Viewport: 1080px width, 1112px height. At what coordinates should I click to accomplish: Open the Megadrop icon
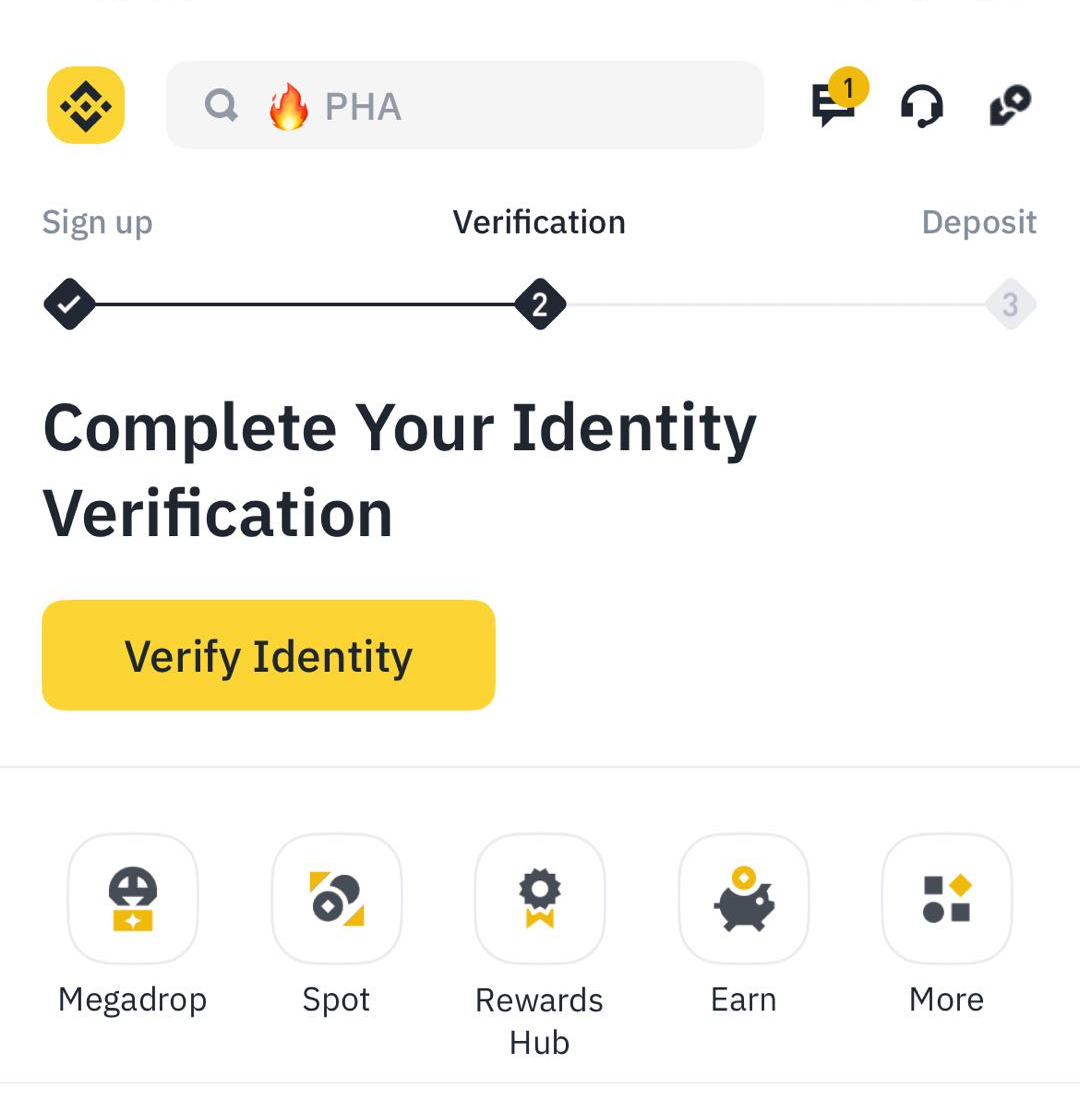(x=133, y=899)
